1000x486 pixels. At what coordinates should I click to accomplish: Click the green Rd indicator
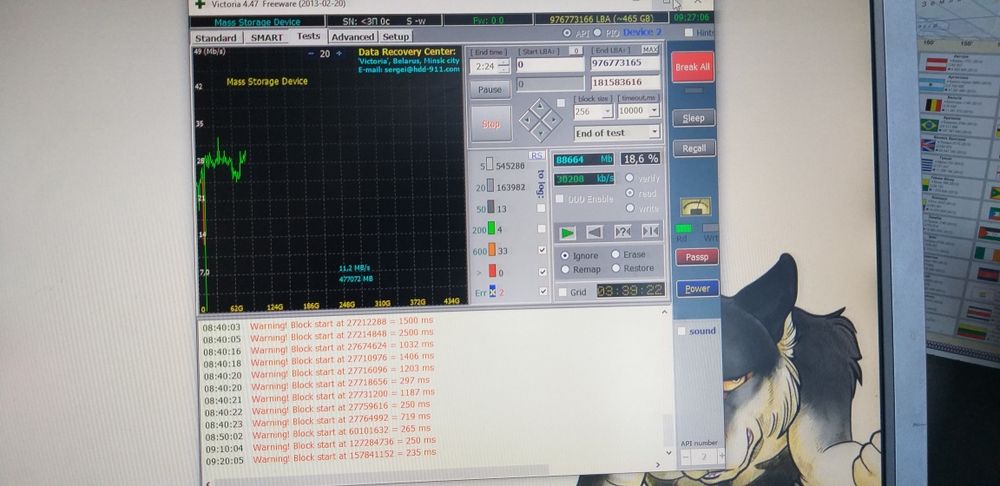click(x=683, y=228)
